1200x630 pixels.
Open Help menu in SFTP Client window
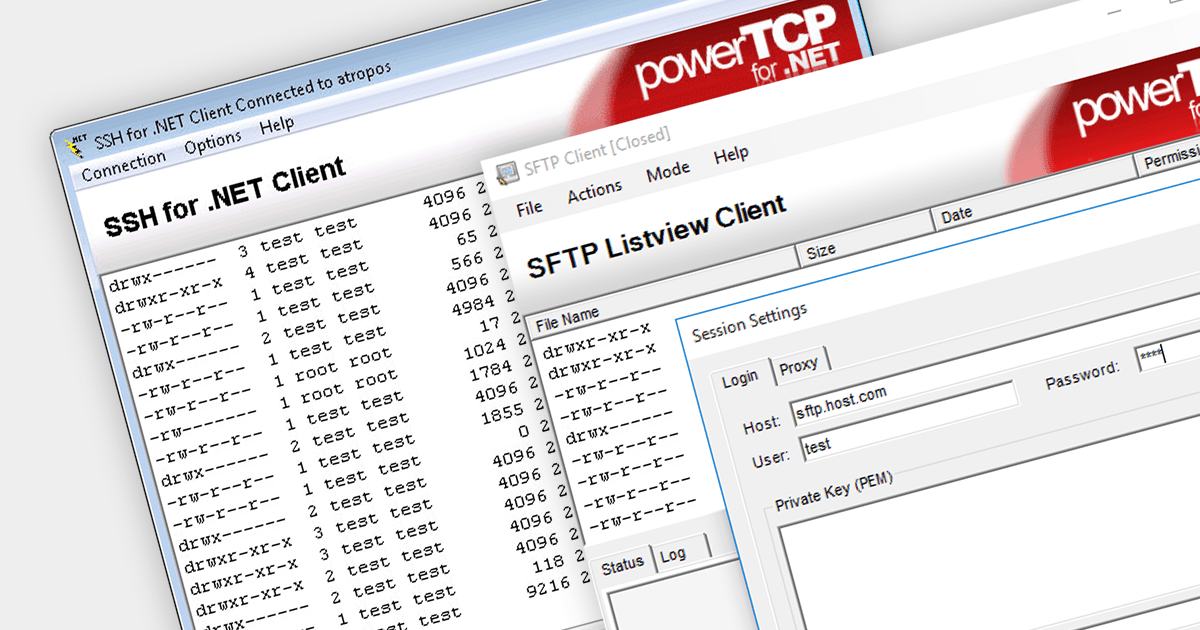(731, 156)
